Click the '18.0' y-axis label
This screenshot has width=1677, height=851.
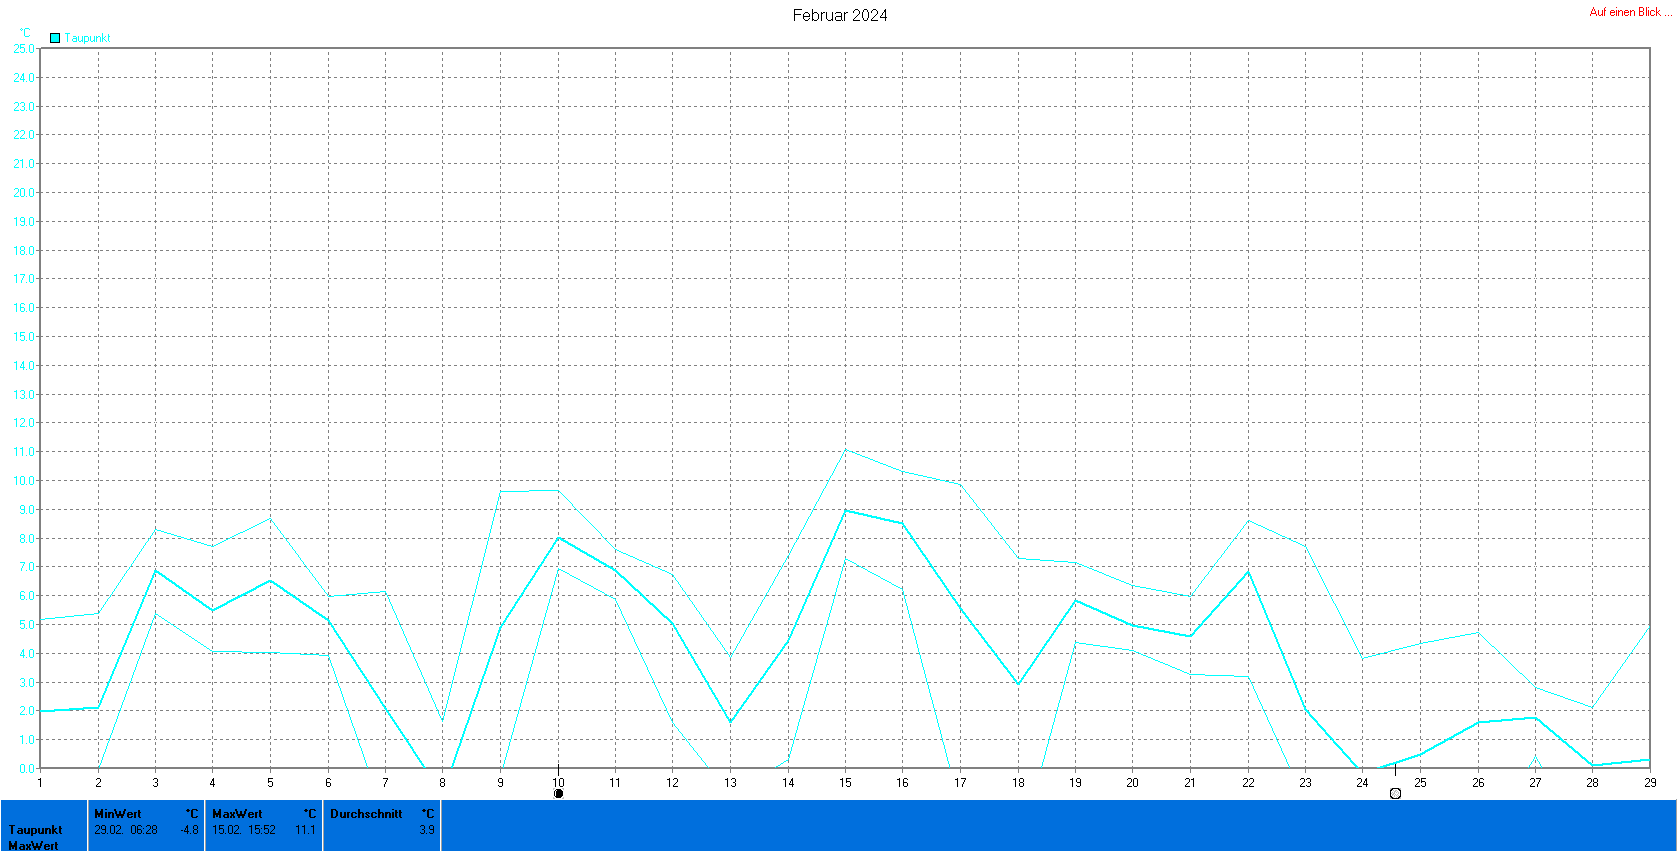(23, 250)
